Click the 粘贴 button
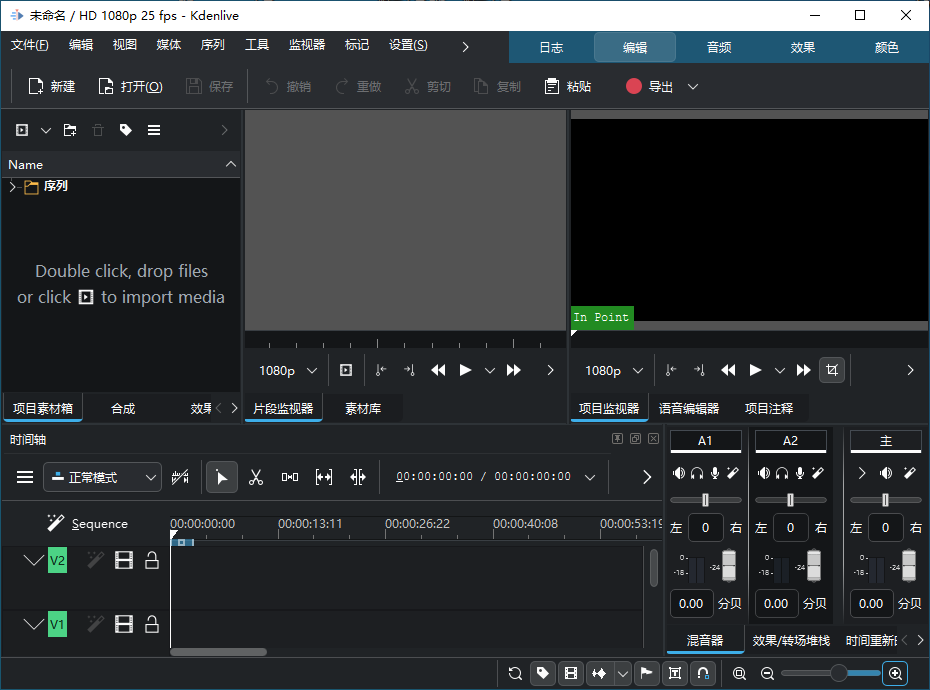This screenshot has width=930, height=690. coord(568,87)
